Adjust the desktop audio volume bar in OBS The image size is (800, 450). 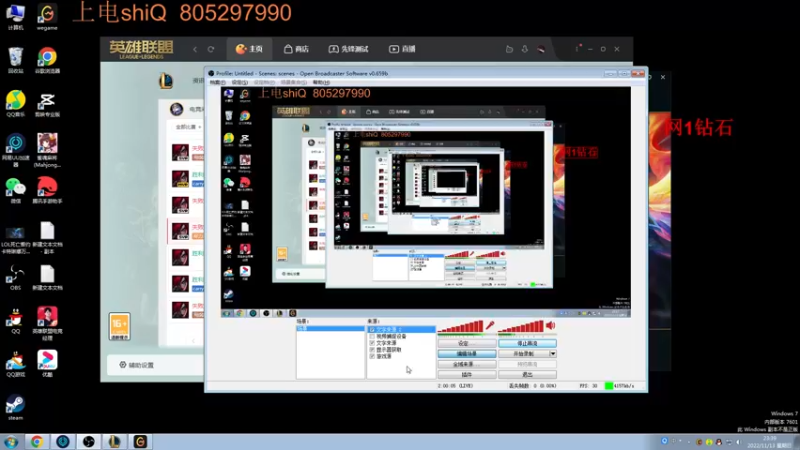pyautogui.click(x=521, y=327)
